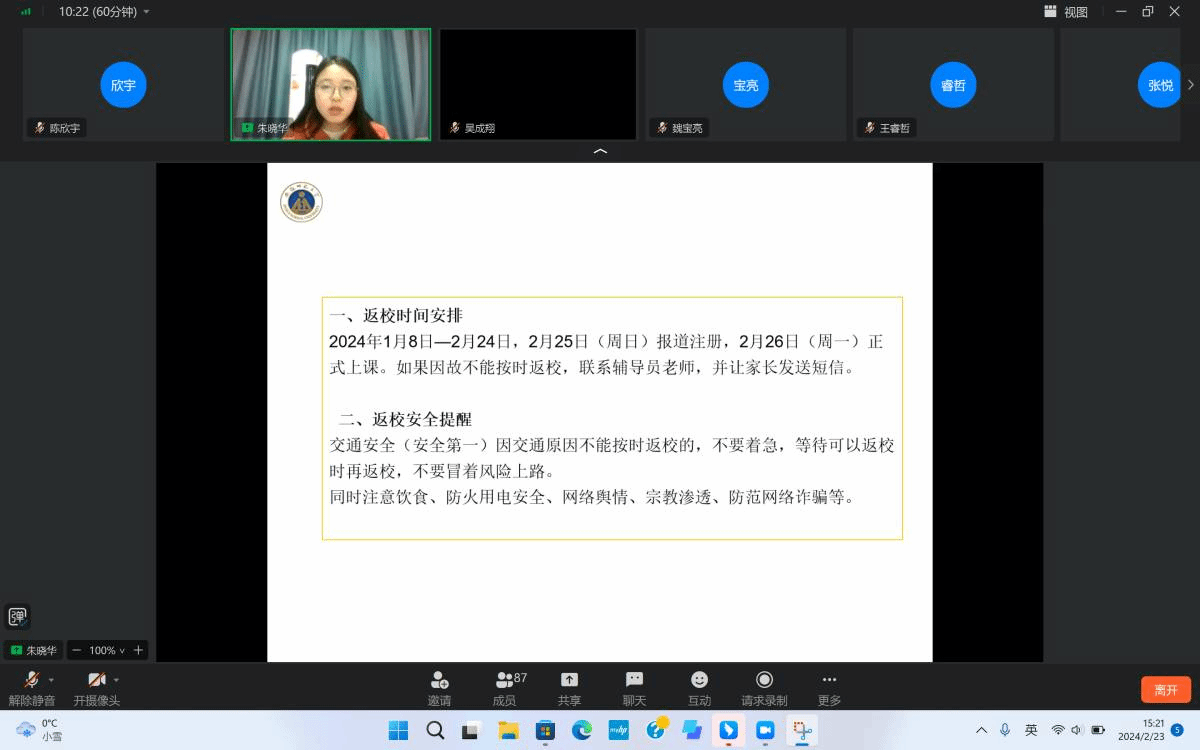Select 朱晓华's video thumbnail

tap(331, 84)
